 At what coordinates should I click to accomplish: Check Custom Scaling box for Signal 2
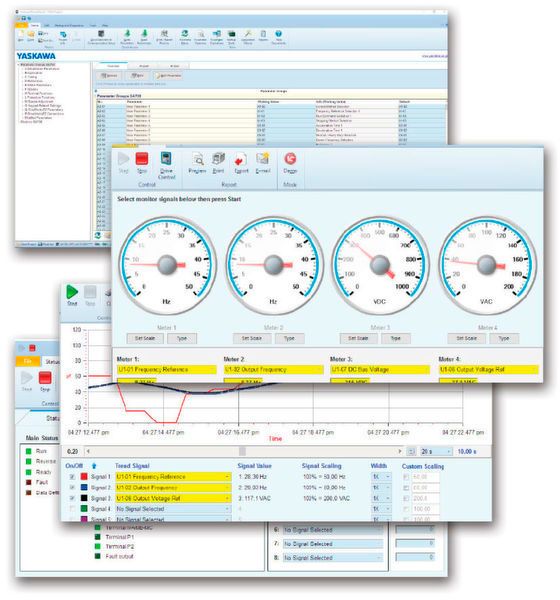407,488
